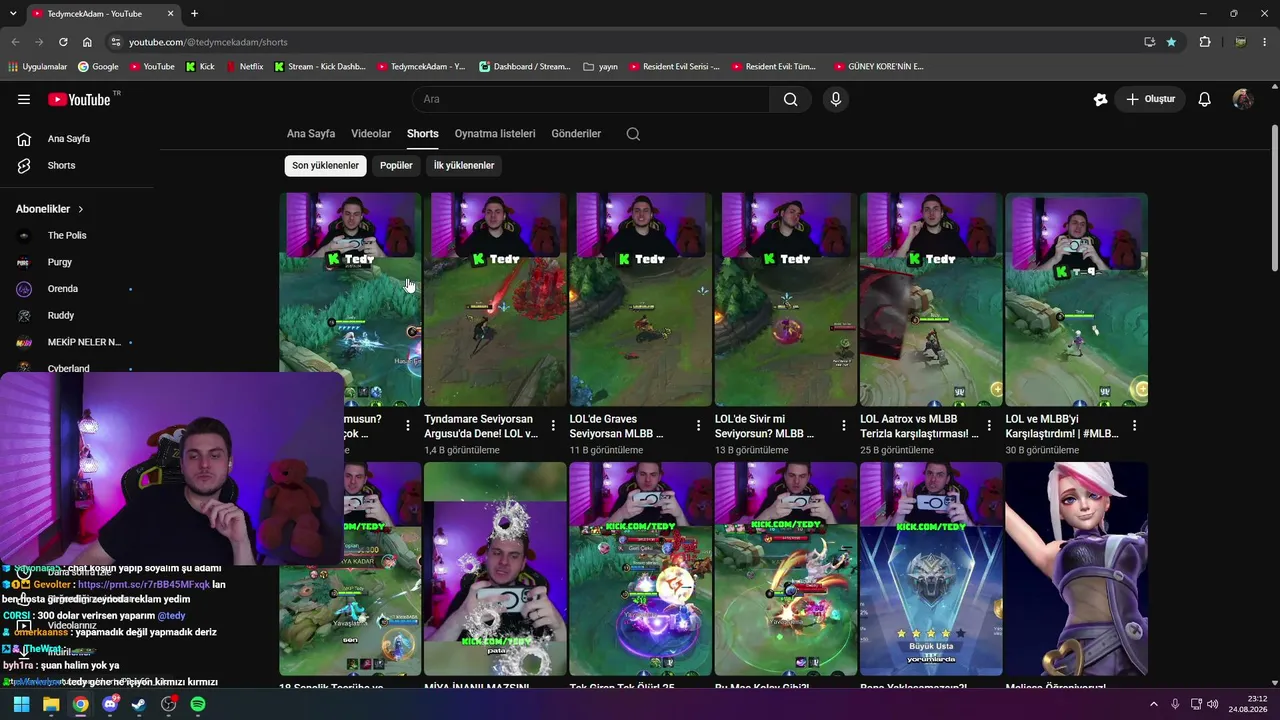Open Windows Start menu
Screen dimensions: 1280x720
pyautogui.click(x=21, y=704)
